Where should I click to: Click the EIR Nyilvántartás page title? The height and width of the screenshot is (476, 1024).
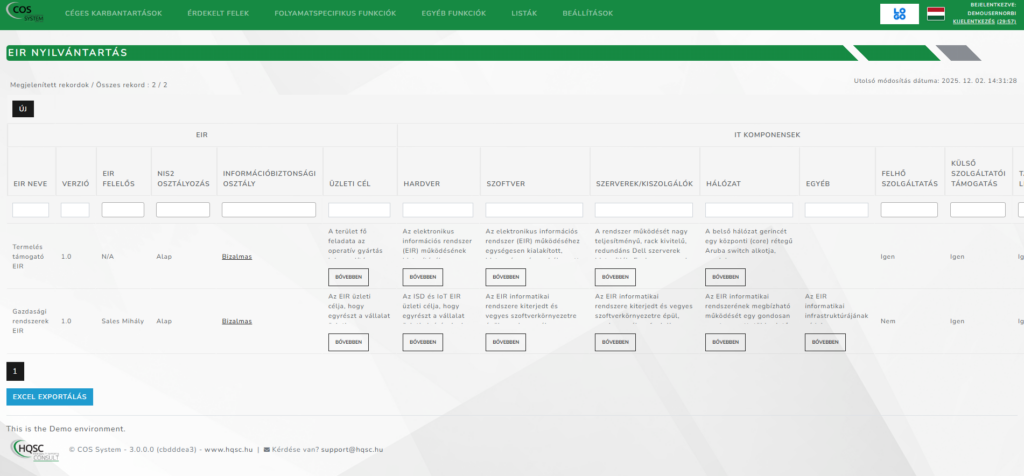click(67, 53)
